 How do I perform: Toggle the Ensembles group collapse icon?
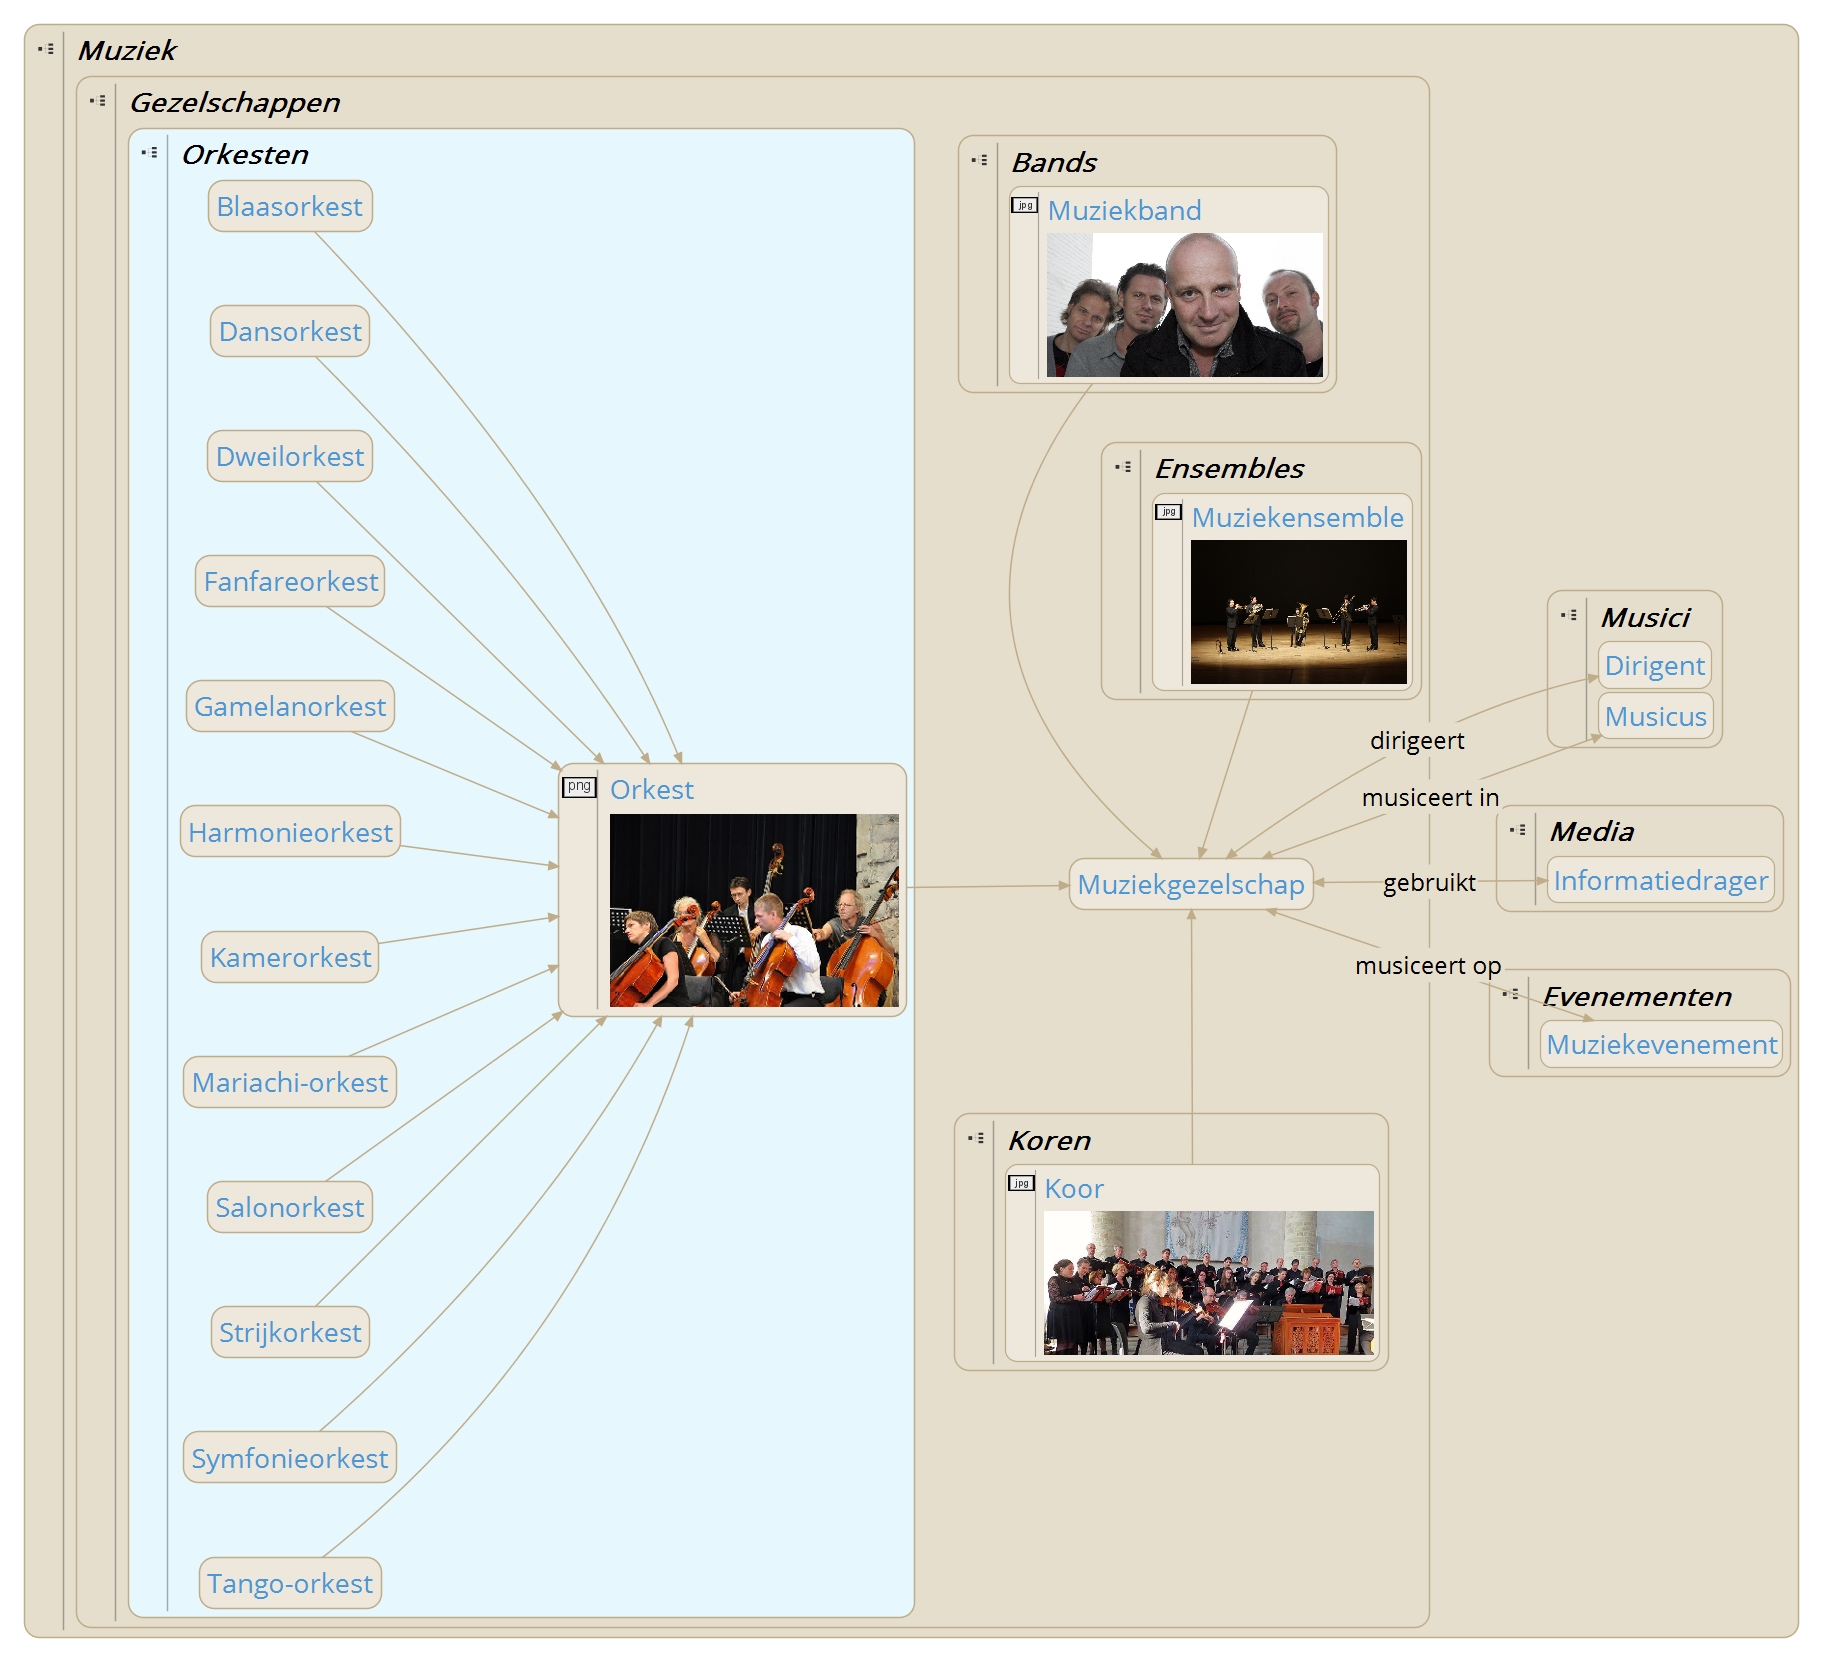[1124, 467]
